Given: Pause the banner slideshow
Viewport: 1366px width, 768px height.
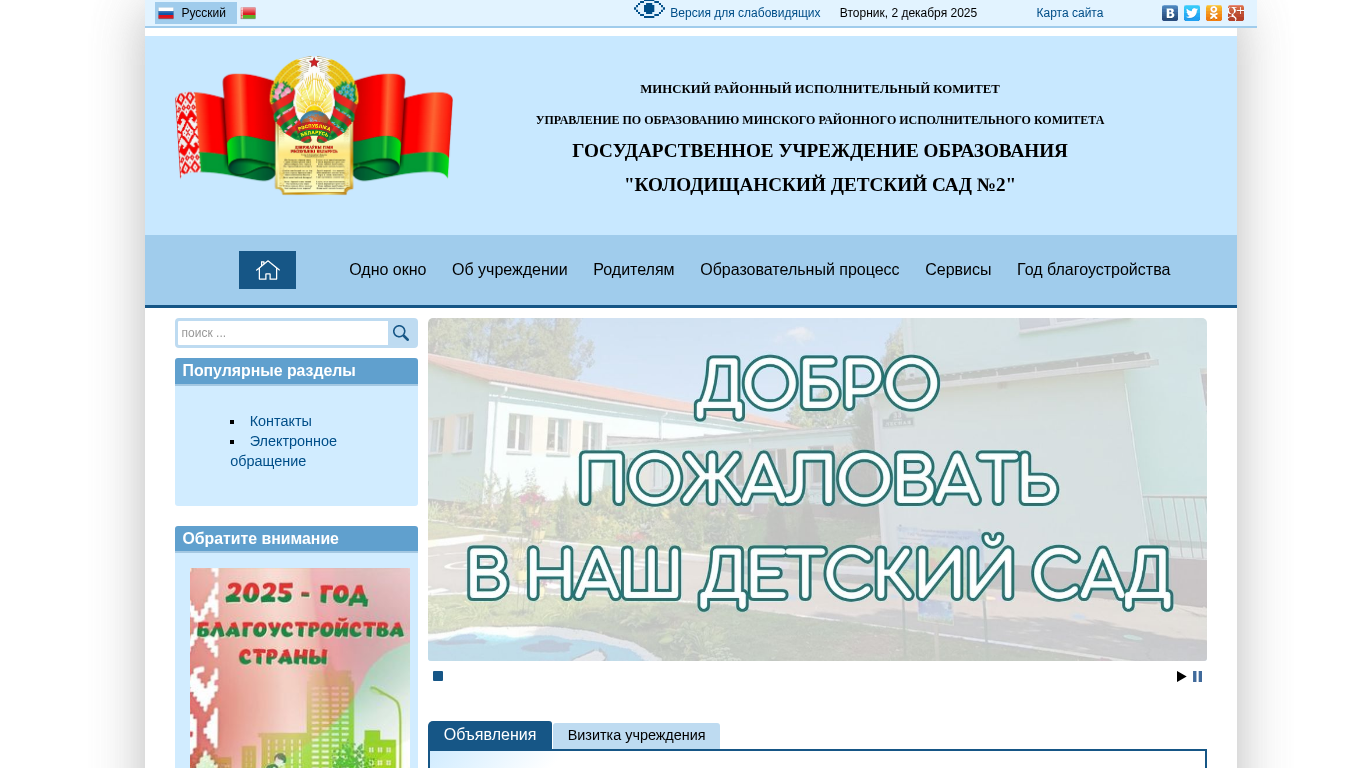Looking at the screenshot, I should pyautogui.click(x=1197, y=677).
